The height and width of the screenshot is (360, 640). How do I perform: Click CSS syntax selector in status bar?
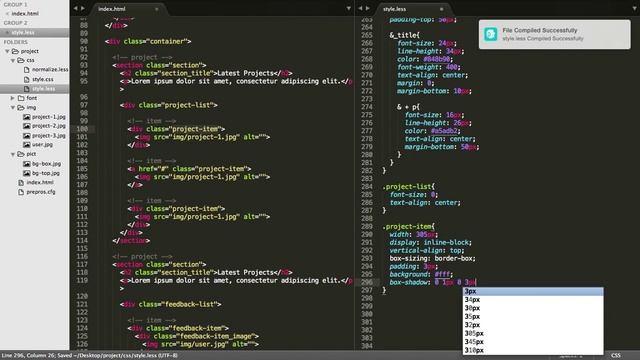click(616, 356)
